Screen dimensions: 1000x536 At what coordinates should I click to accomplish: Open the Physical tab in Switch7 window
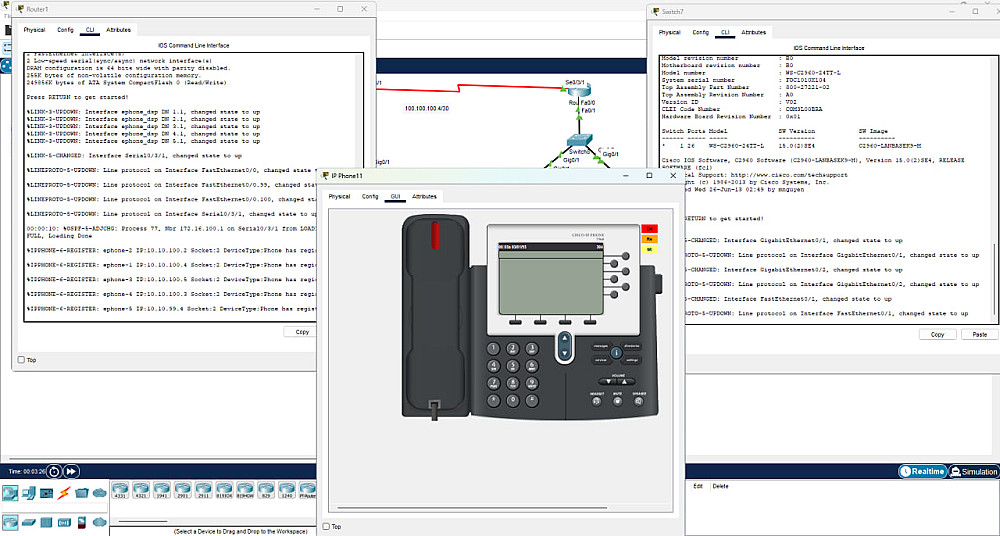pyautogui.click(x=670, y=32)
